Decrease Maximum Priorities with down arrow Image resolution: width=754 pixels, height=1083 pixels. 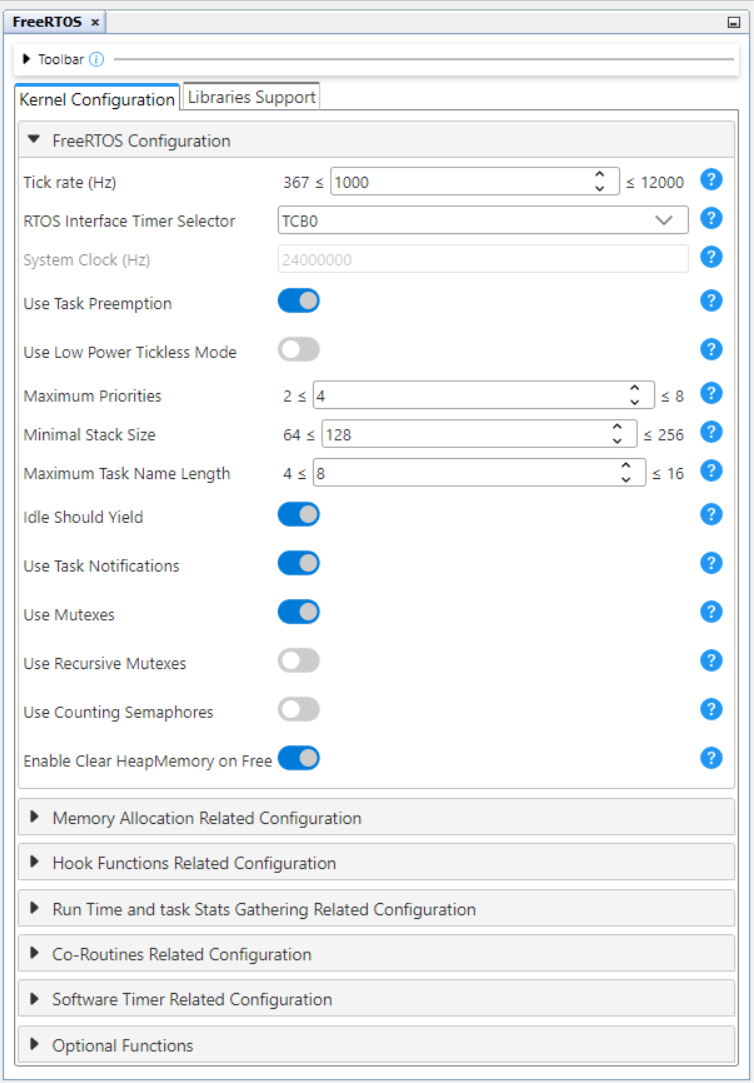click(635, 403)
